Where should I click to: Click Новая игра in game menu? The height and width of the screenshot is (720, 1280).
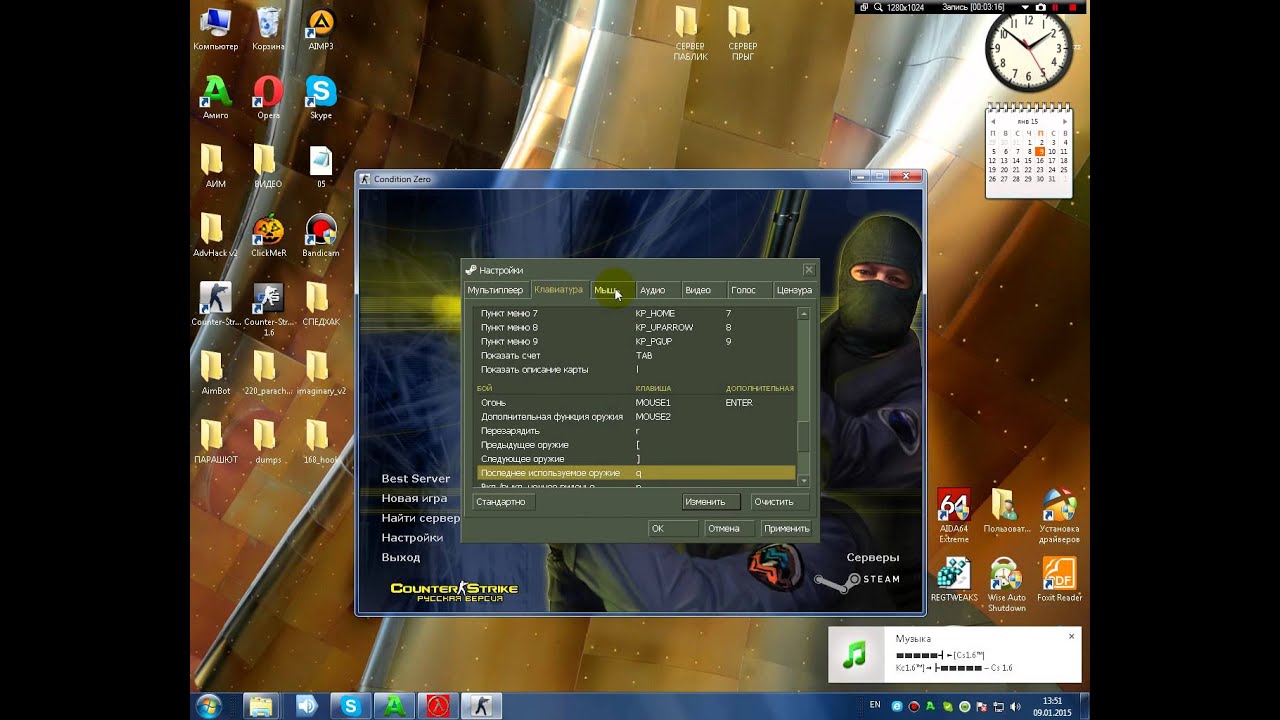(414, 498)
